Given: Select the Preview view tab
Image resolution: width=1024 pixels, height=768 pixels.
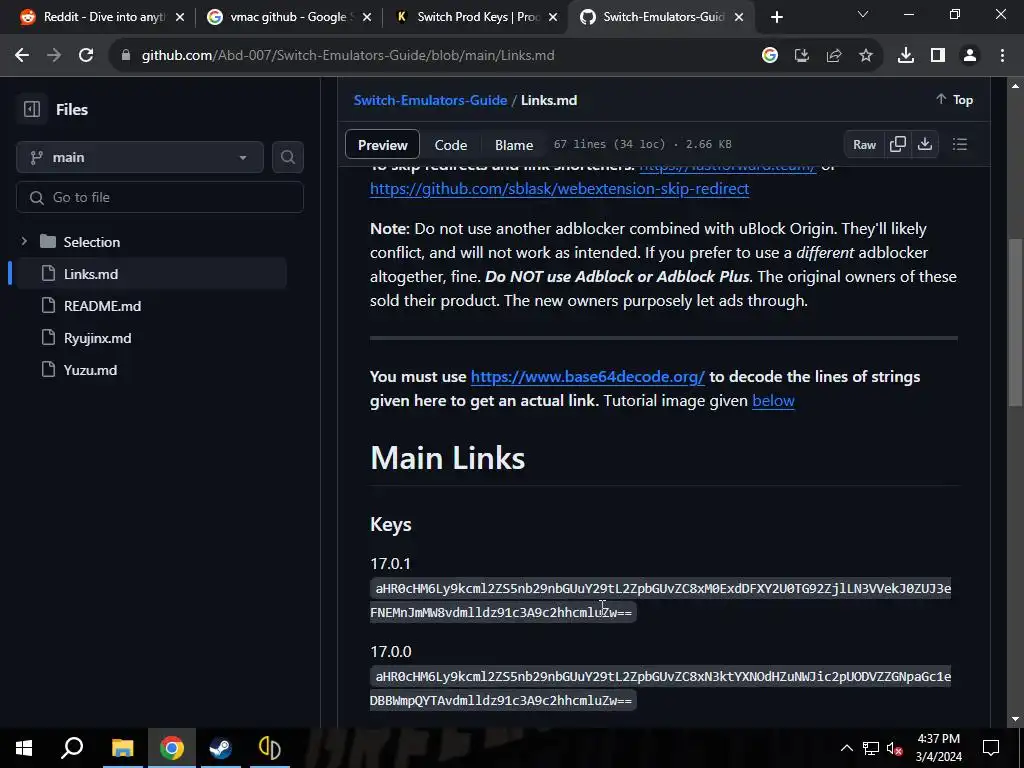Looking at the screenshot, I should [383, 145].
